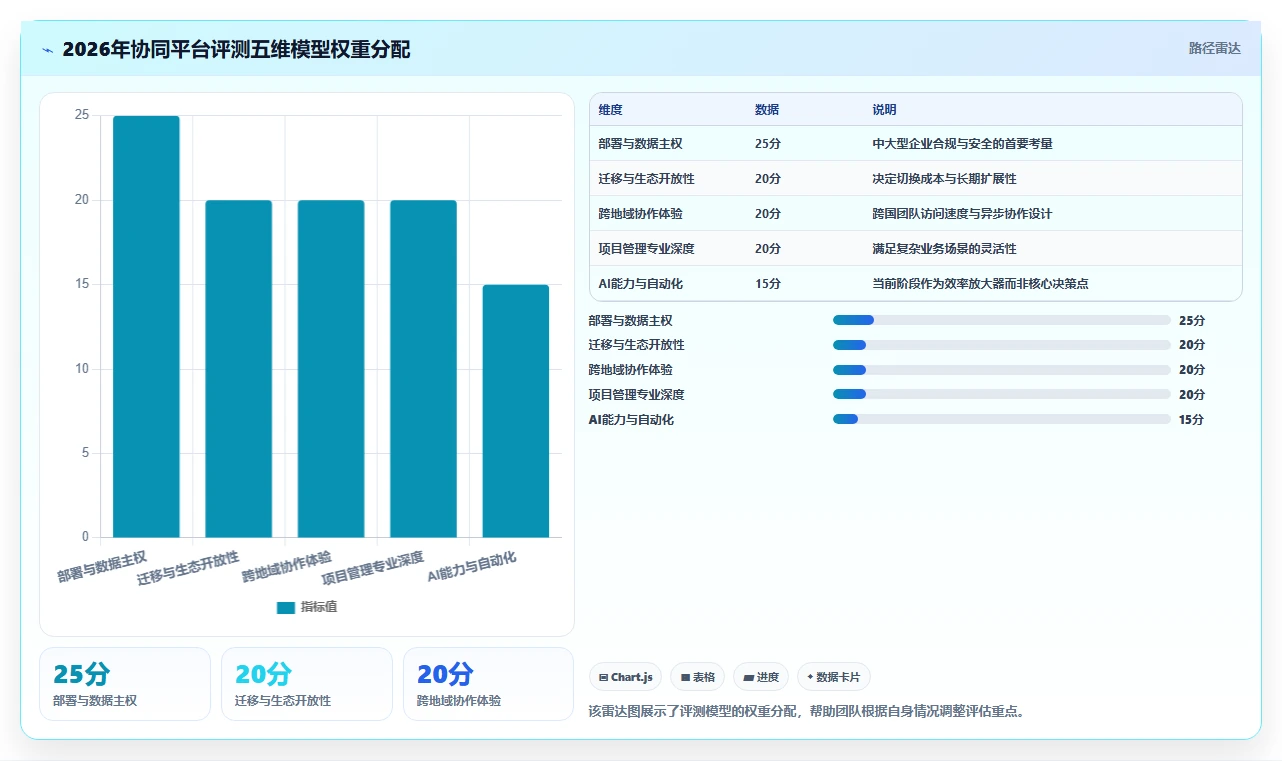Image resolution: width=1282 pixels, height=761 pixels.
Task: Click the 该雷达图展示了评测模型 footer note
Action: (808, 712)
